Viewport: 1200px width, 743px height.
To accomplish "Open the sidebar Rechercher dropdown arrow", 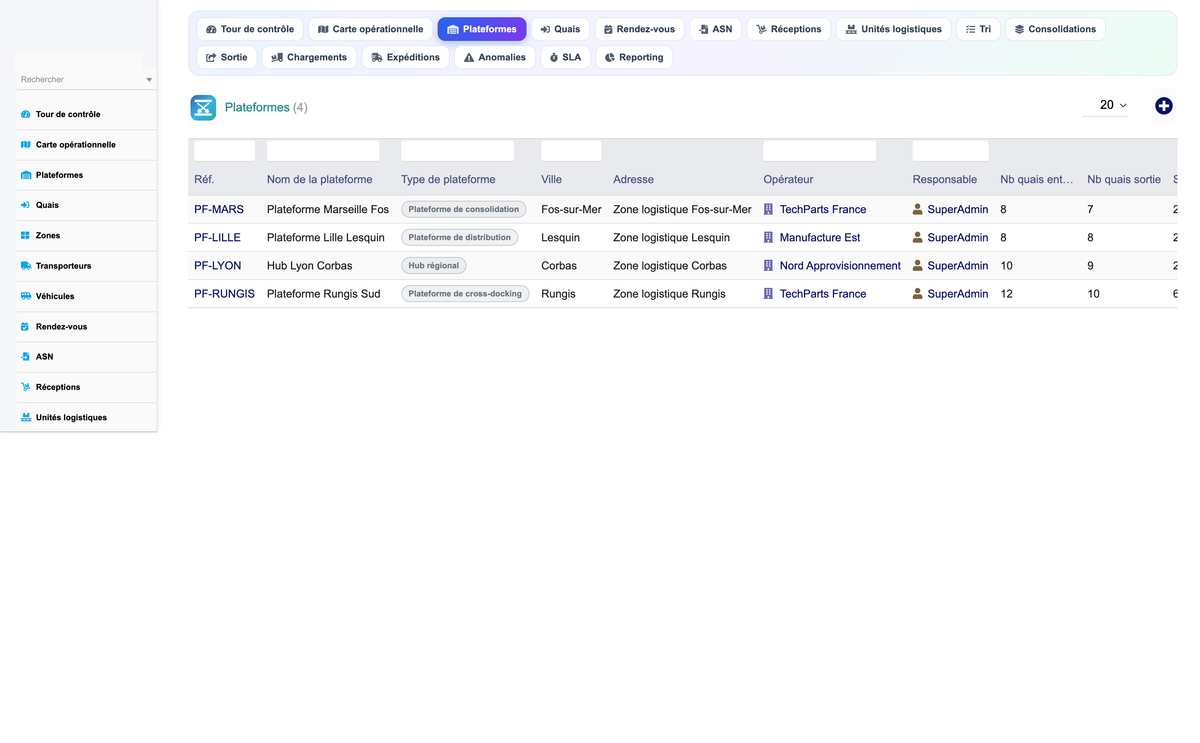I will click(x=149, y=80).
